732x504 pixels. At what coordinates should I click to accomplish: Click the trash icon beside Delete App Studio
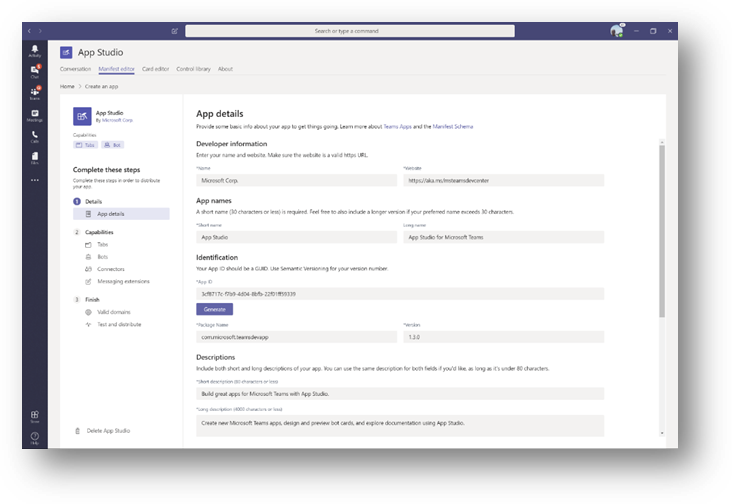tap(77, 431)
